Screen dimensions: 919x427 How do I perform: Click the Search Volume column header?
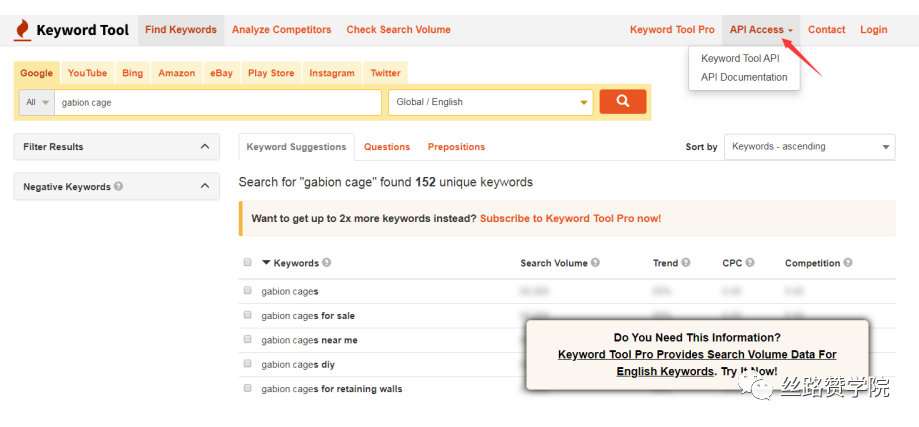[x=554, y=263]
